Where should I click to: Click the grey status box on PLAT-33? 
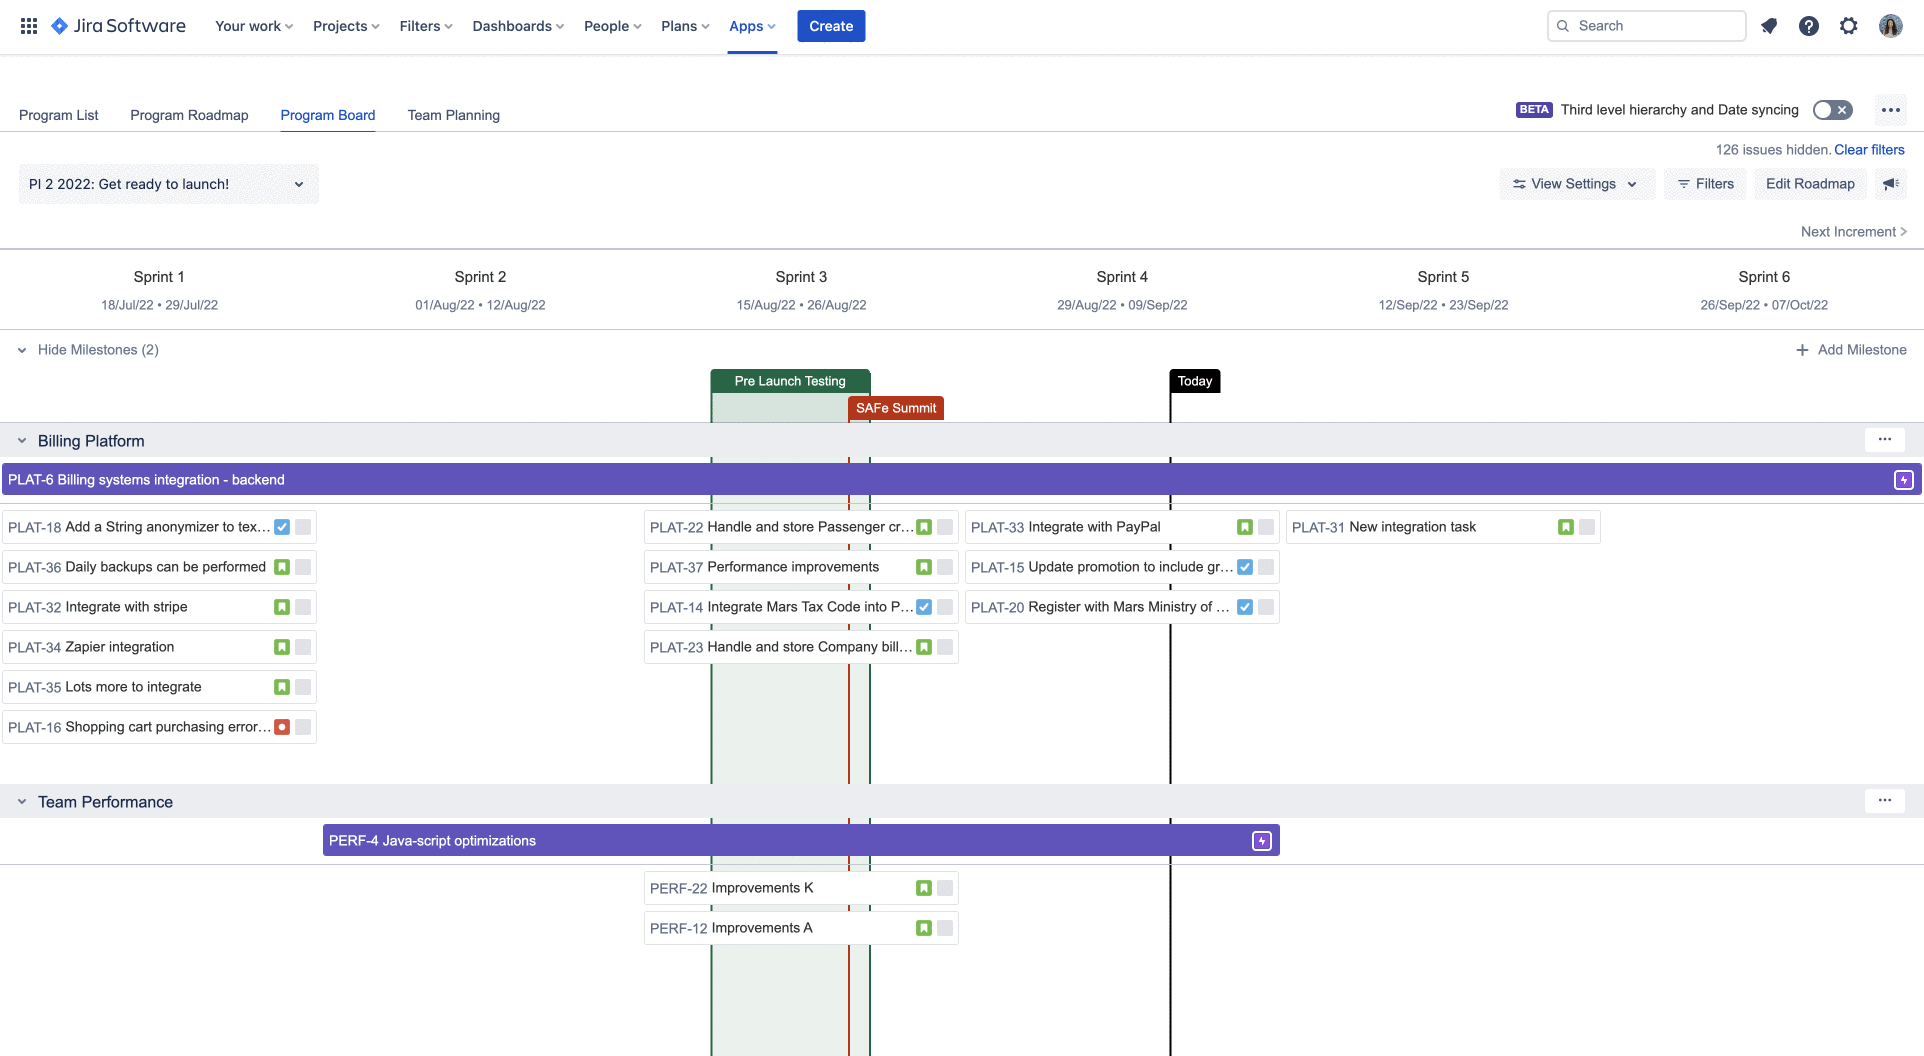[1266, 527]
